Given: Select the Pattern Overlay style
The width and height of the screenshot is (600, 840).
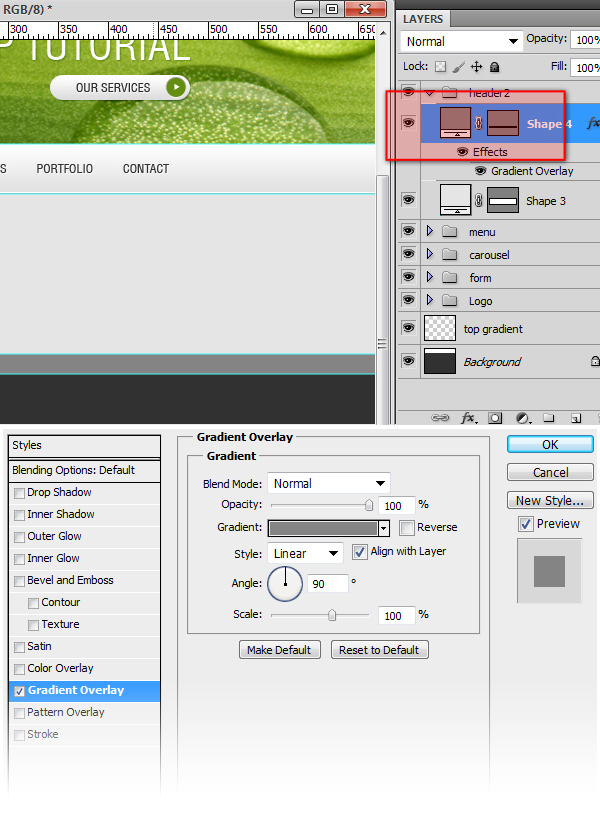Looking at the screenshot, I should [66, 712].
